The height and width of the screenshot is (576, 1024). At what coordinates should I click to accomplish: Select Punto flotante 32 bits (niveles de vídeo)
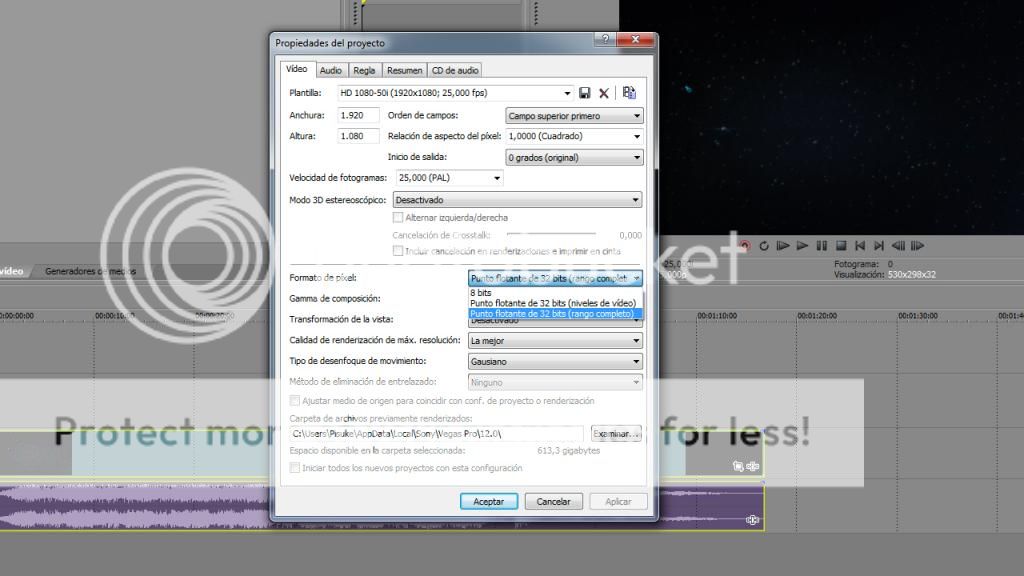[x=555, y=303]
